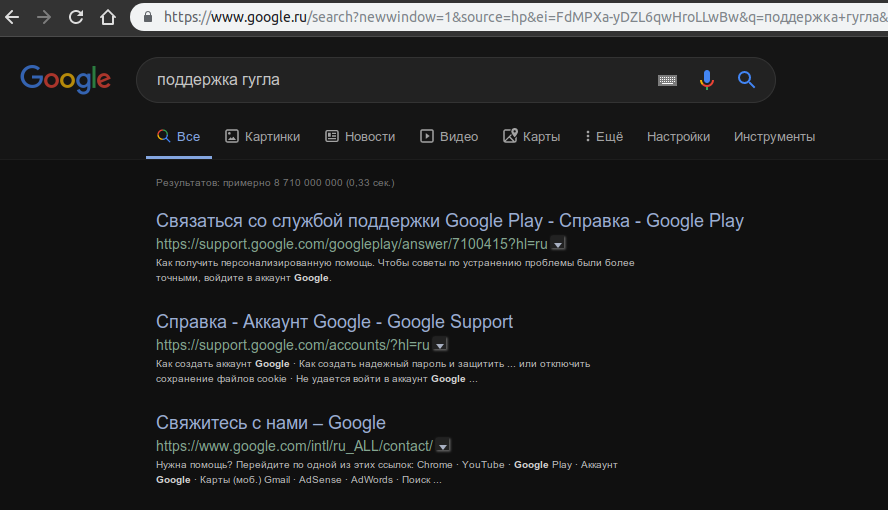Screen dimensions: 888x510
Task: Click the address bar URL
Action: 525,17
